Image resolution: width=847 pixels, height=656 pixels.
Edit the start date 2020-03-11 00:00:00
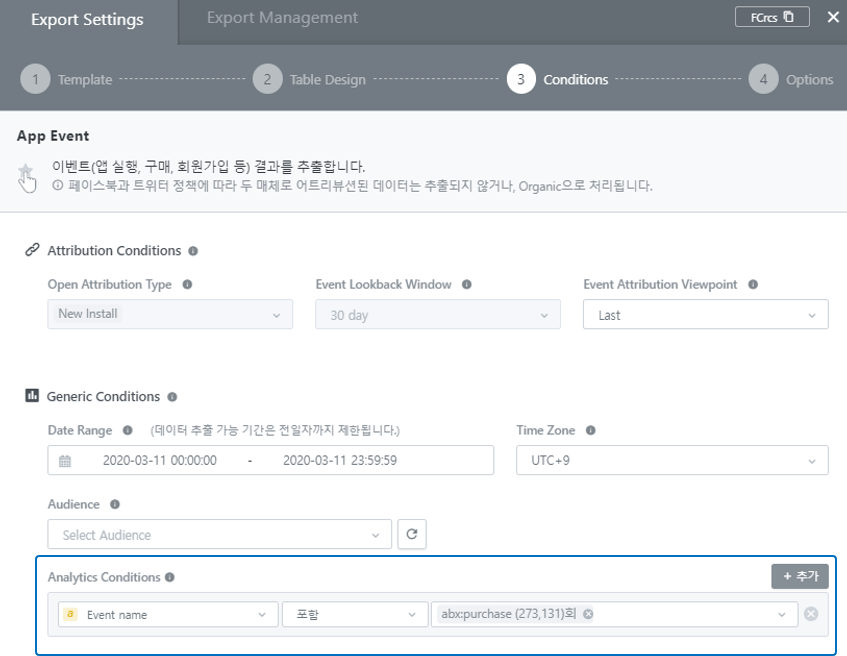(160, 460)
